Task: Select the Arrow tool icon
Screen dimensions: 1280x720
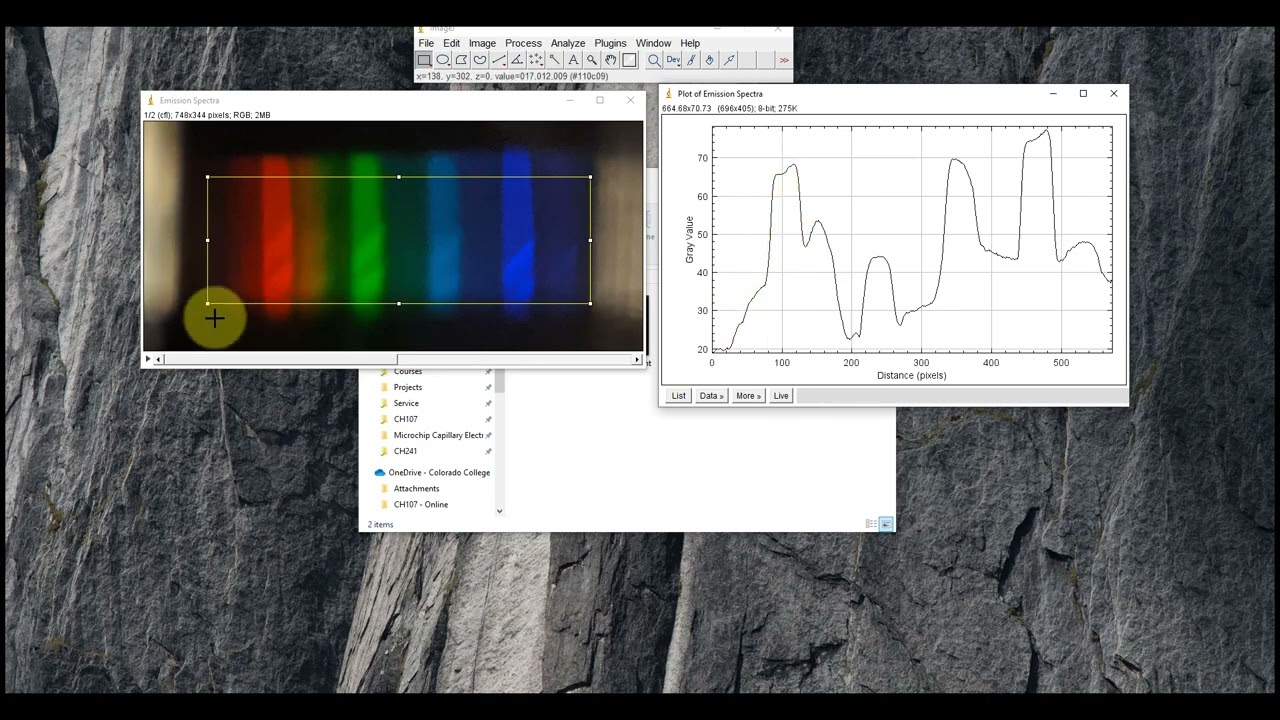Action: (729, 60)
